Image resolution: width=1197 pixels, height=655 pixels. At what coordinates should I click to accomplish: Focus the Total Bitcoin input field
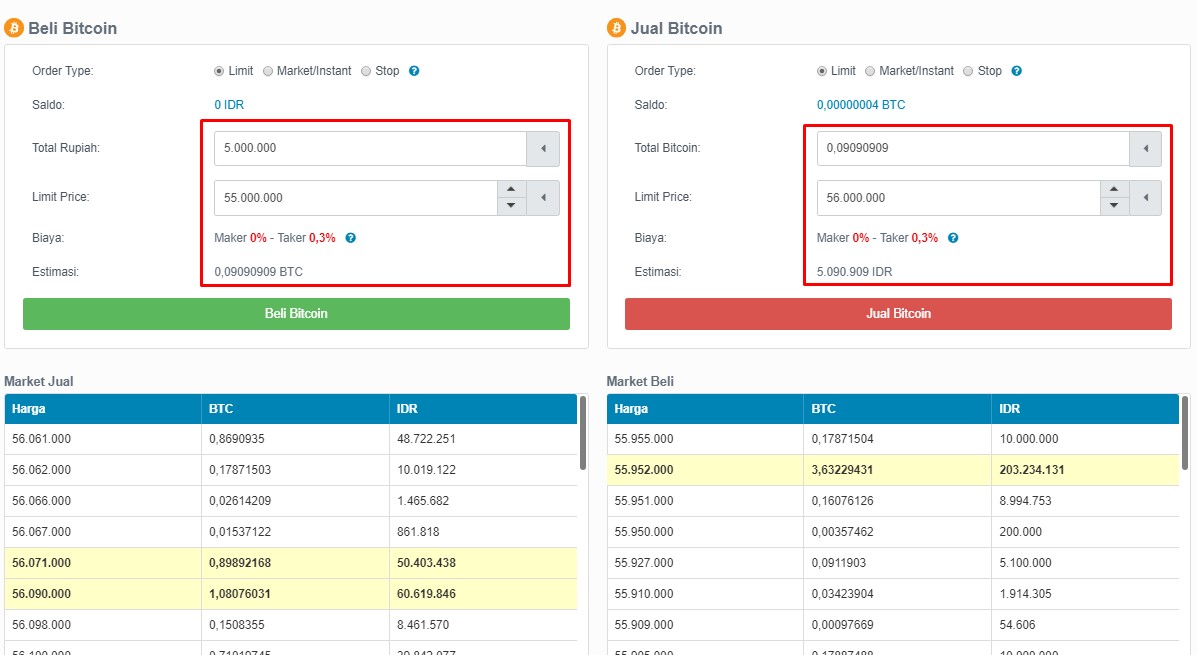tap(973, 148)
